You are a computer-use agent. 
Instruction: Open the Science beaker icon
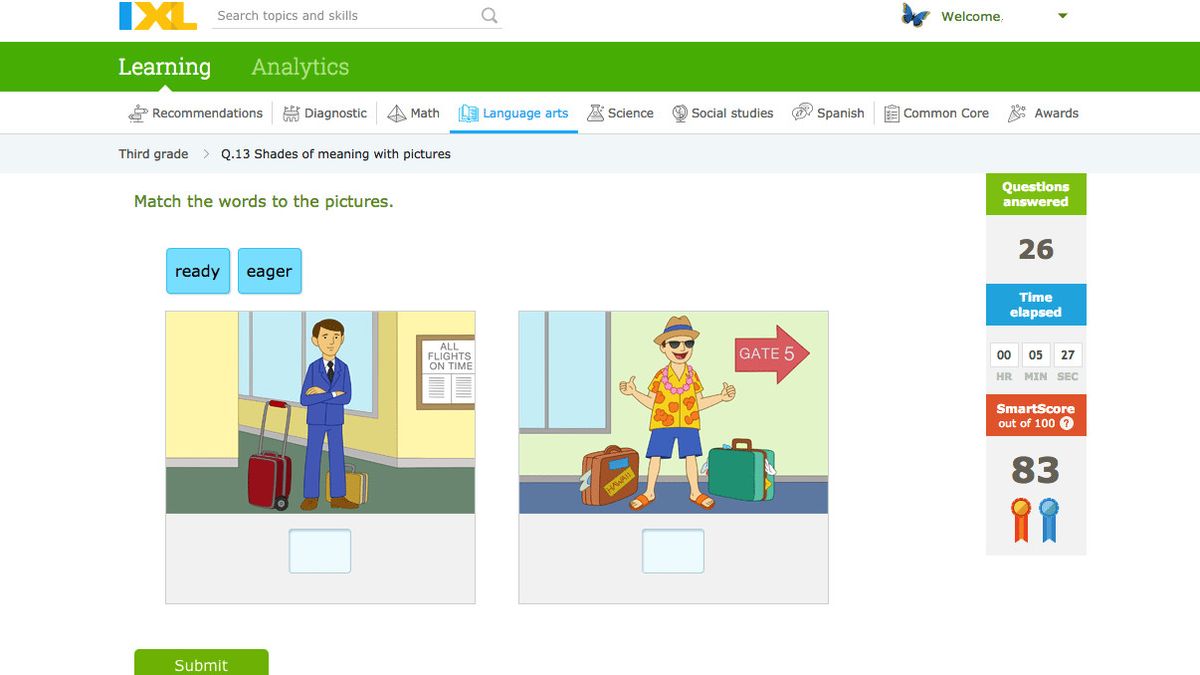click(593, 113)
